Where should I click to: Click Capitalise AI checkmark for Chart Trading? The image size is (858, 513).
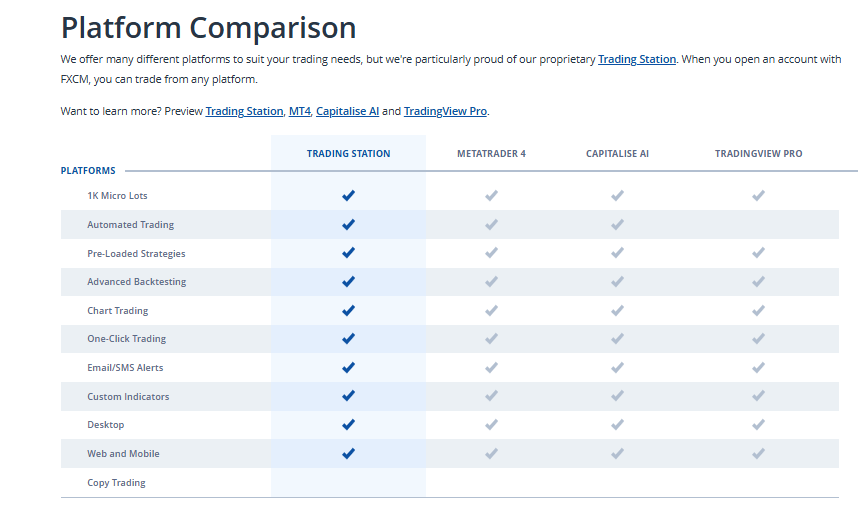[617, 311]
